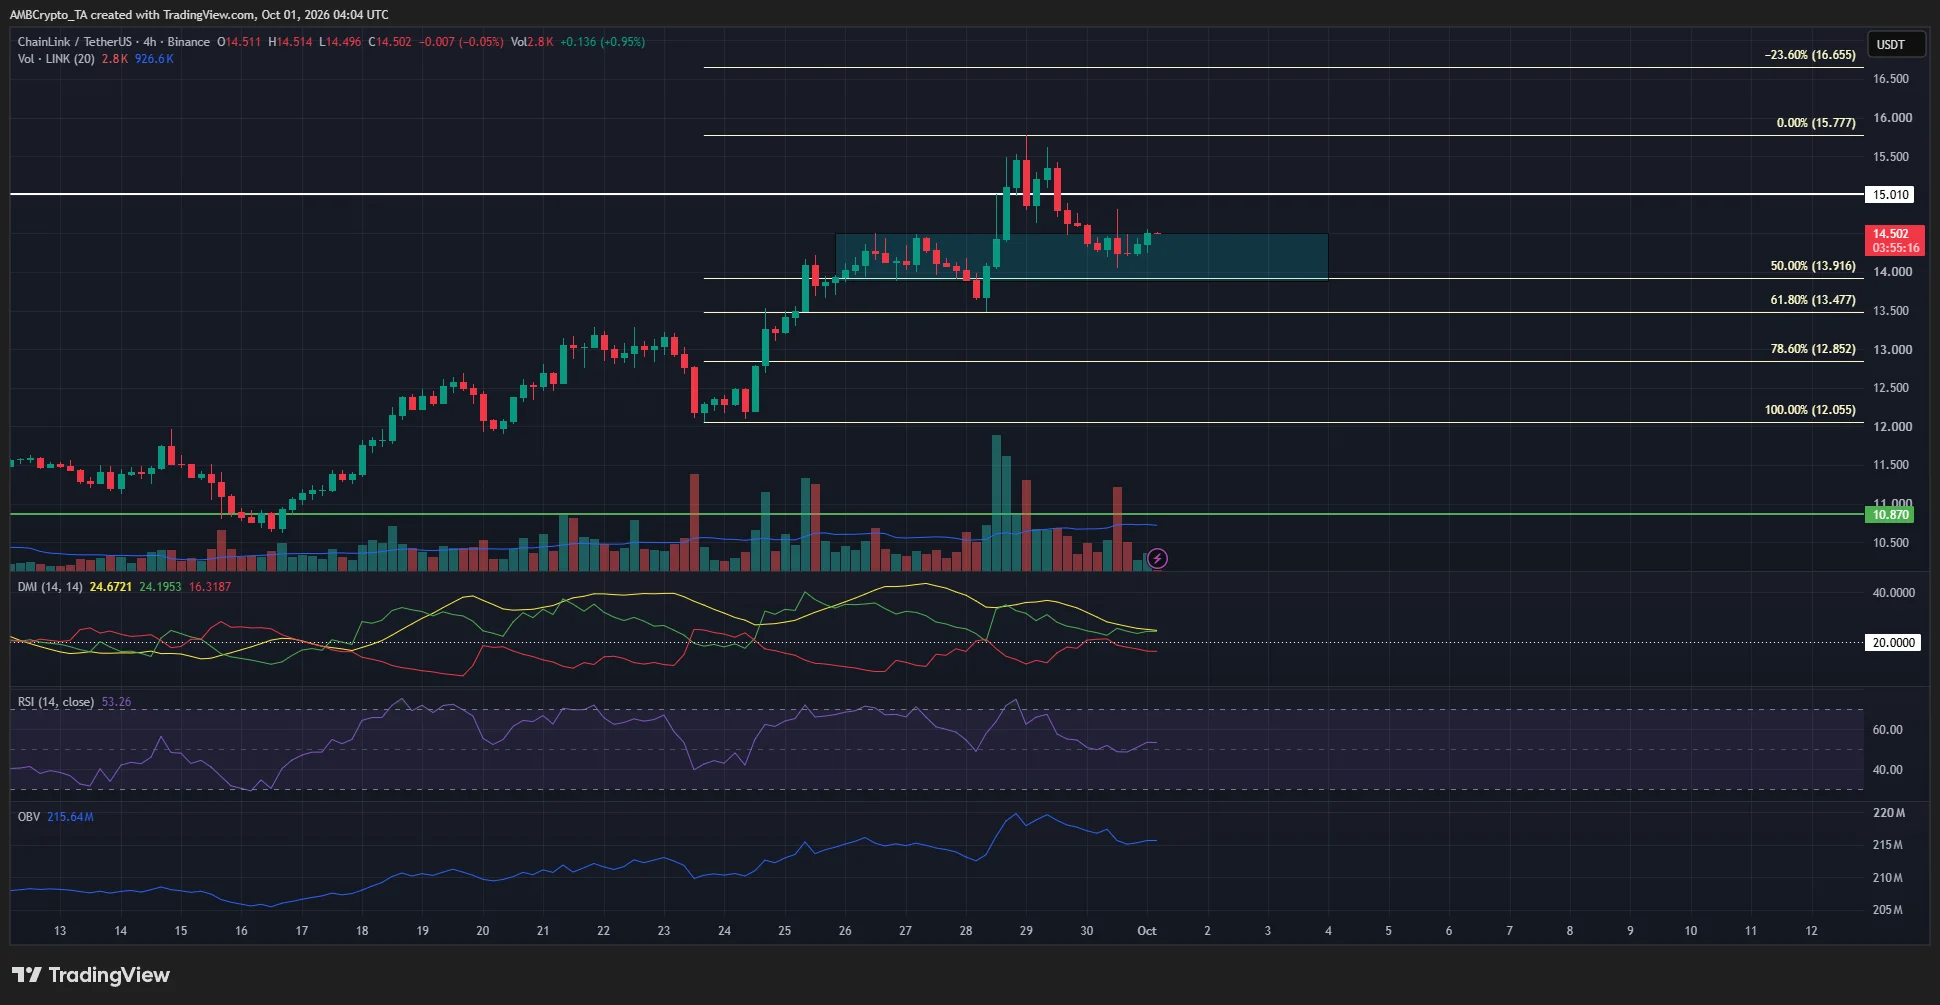Viewport: 1940px width, 1005px height.
Task: Click the 0.00% (15.777) Fibonacci label
Action: (1816, 123)
